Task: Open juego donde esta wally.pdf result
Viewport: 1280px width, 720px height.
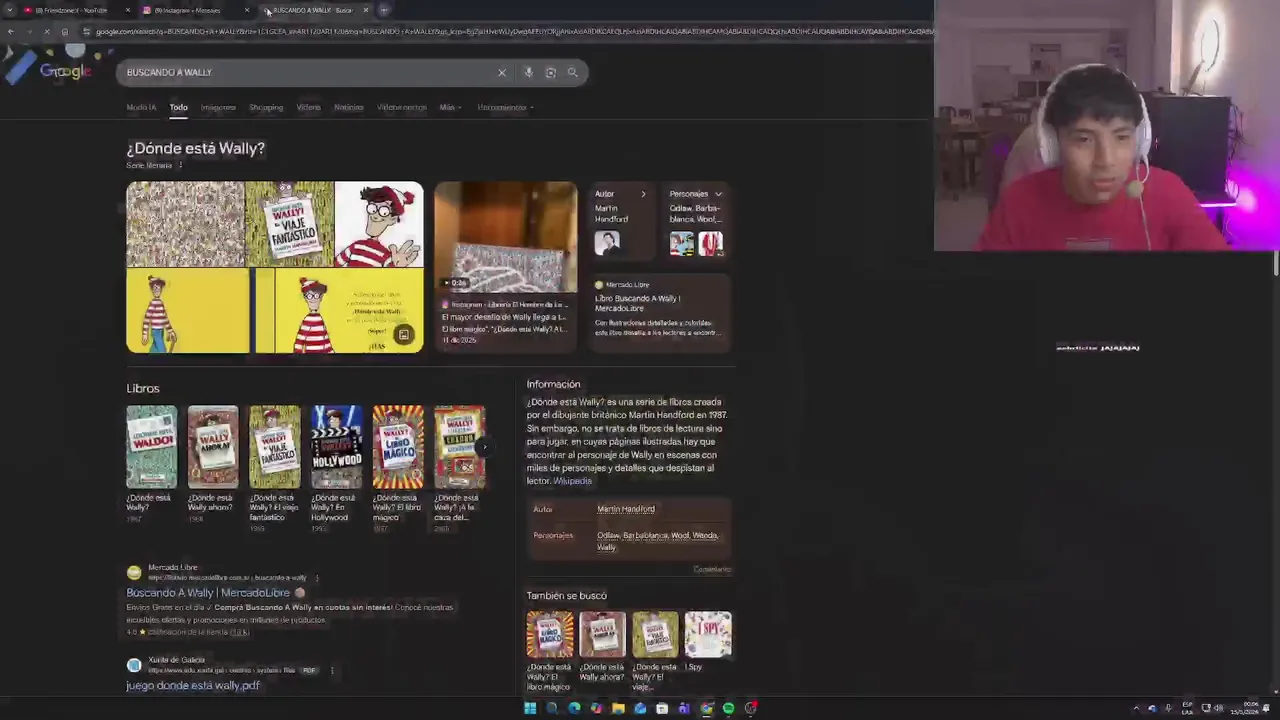Action: pos(193,686)
